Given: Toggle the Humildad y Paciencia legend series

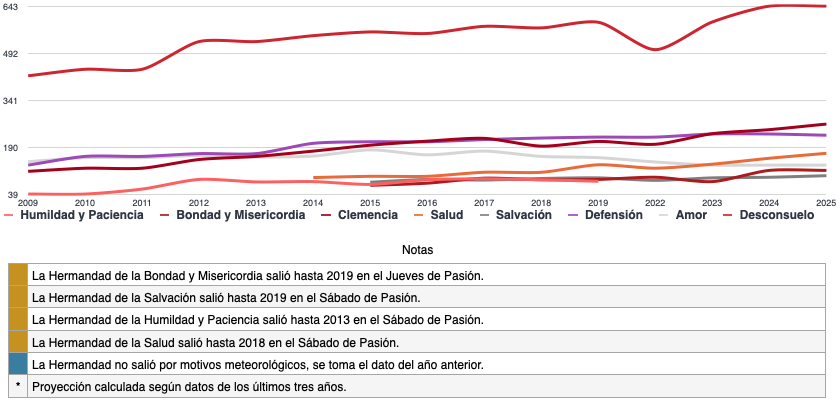Looking at the screenshot, I should coord(81,215).
